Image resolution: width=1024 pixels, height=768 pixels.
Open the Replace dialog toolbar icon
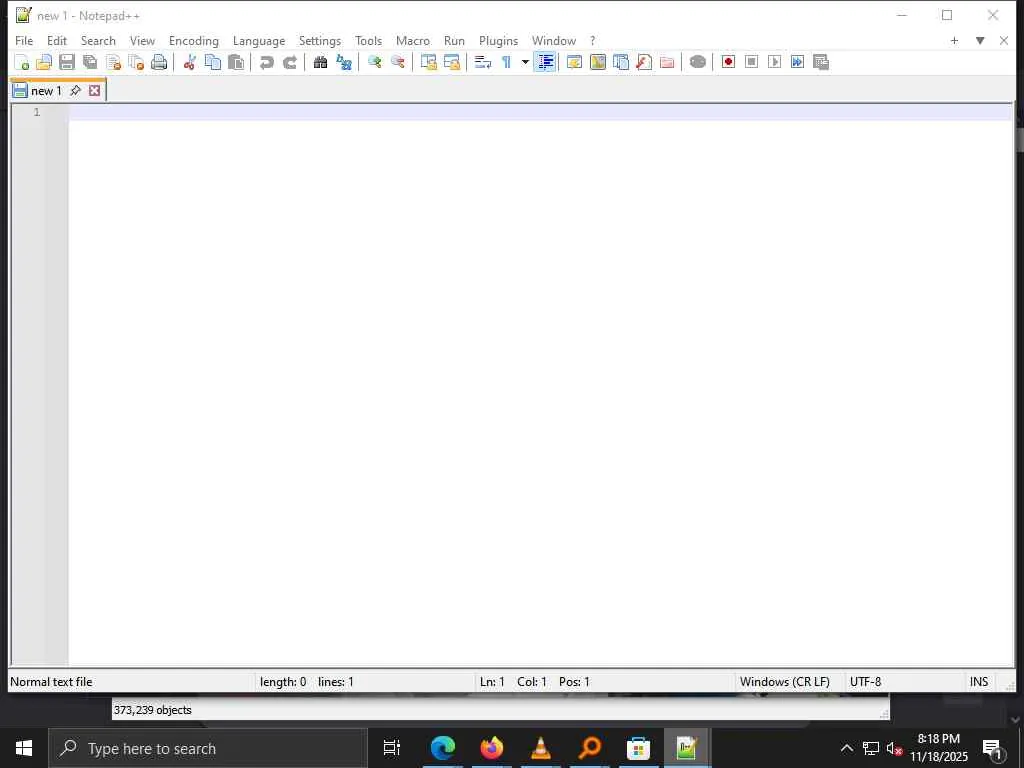coord(344,62)
